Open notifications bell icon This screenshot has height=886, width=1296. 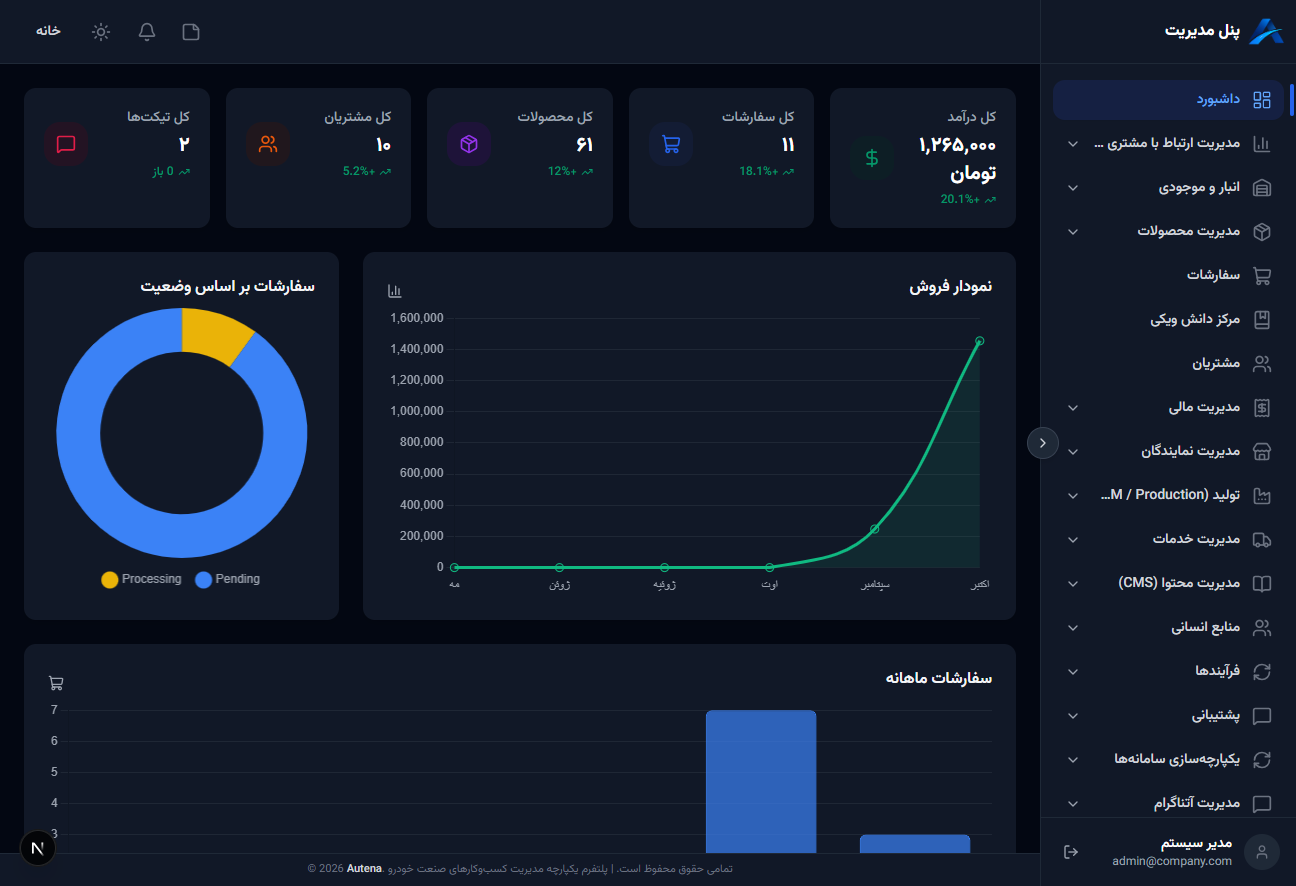point(147,32)
